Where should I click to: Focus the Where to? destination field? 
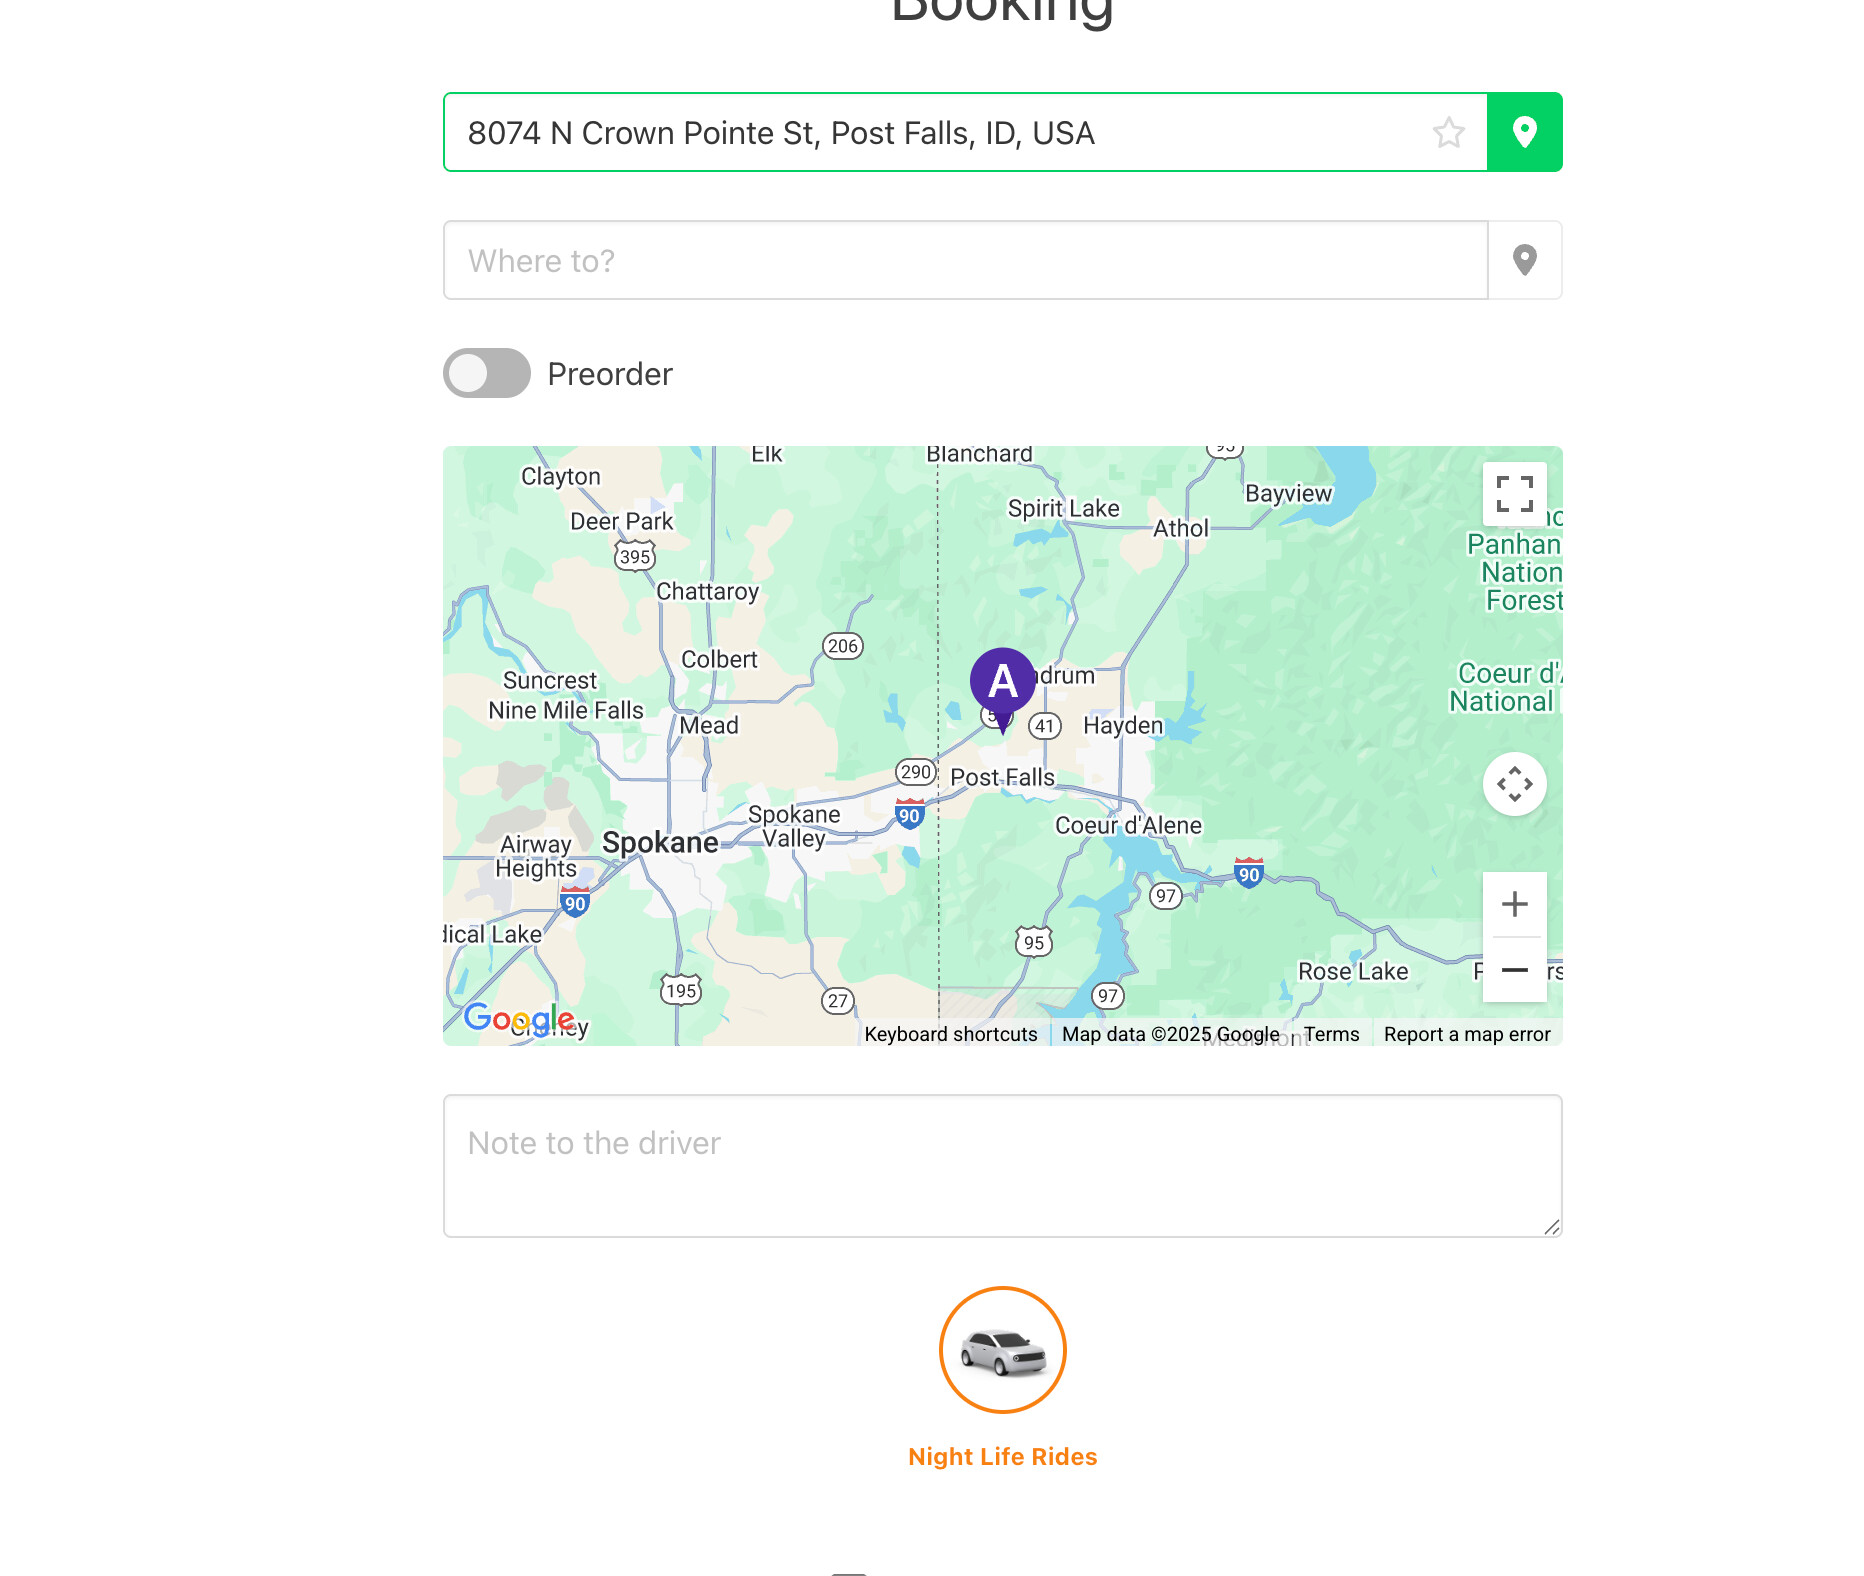[966, 260]
